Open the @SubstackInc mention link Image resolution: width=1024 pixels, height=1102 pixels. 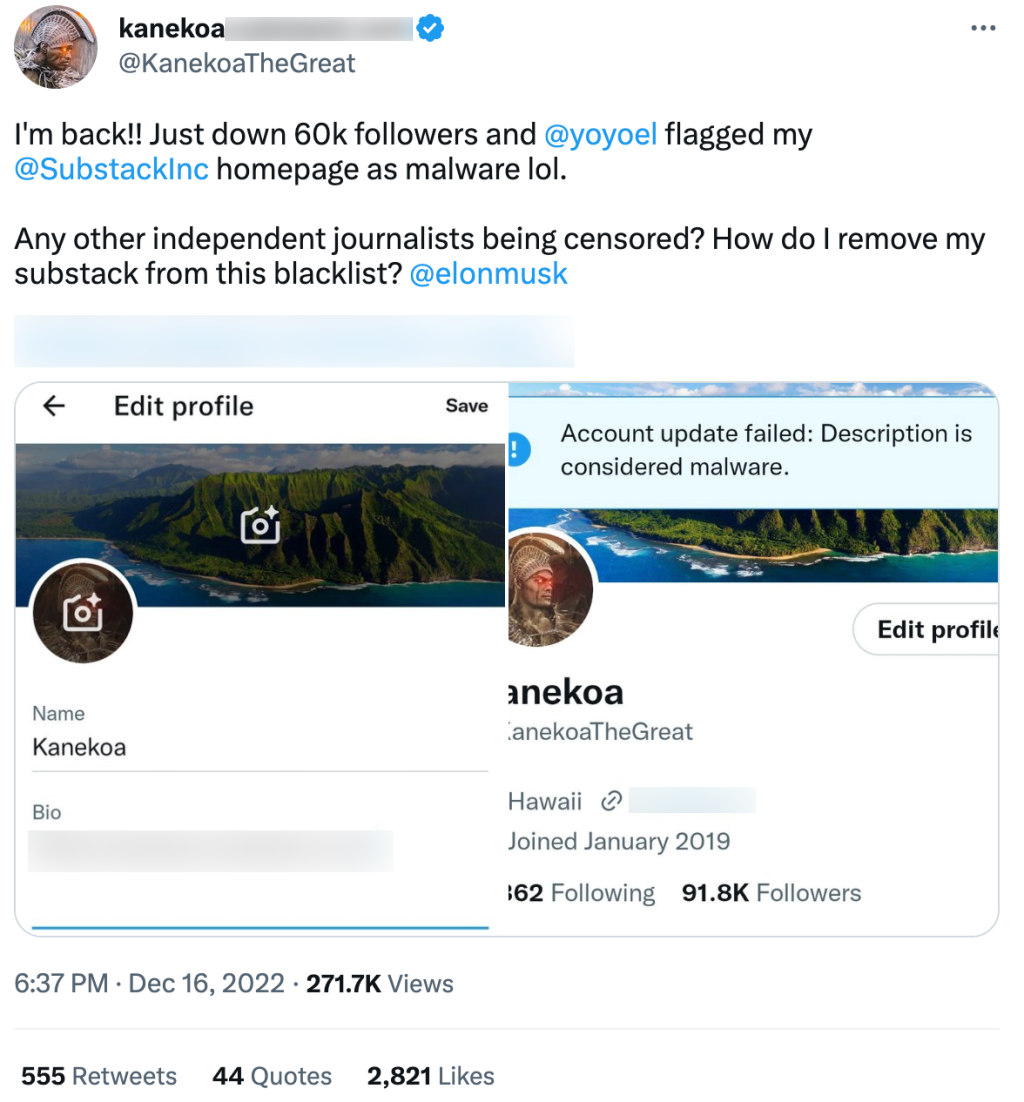(112, 168)
